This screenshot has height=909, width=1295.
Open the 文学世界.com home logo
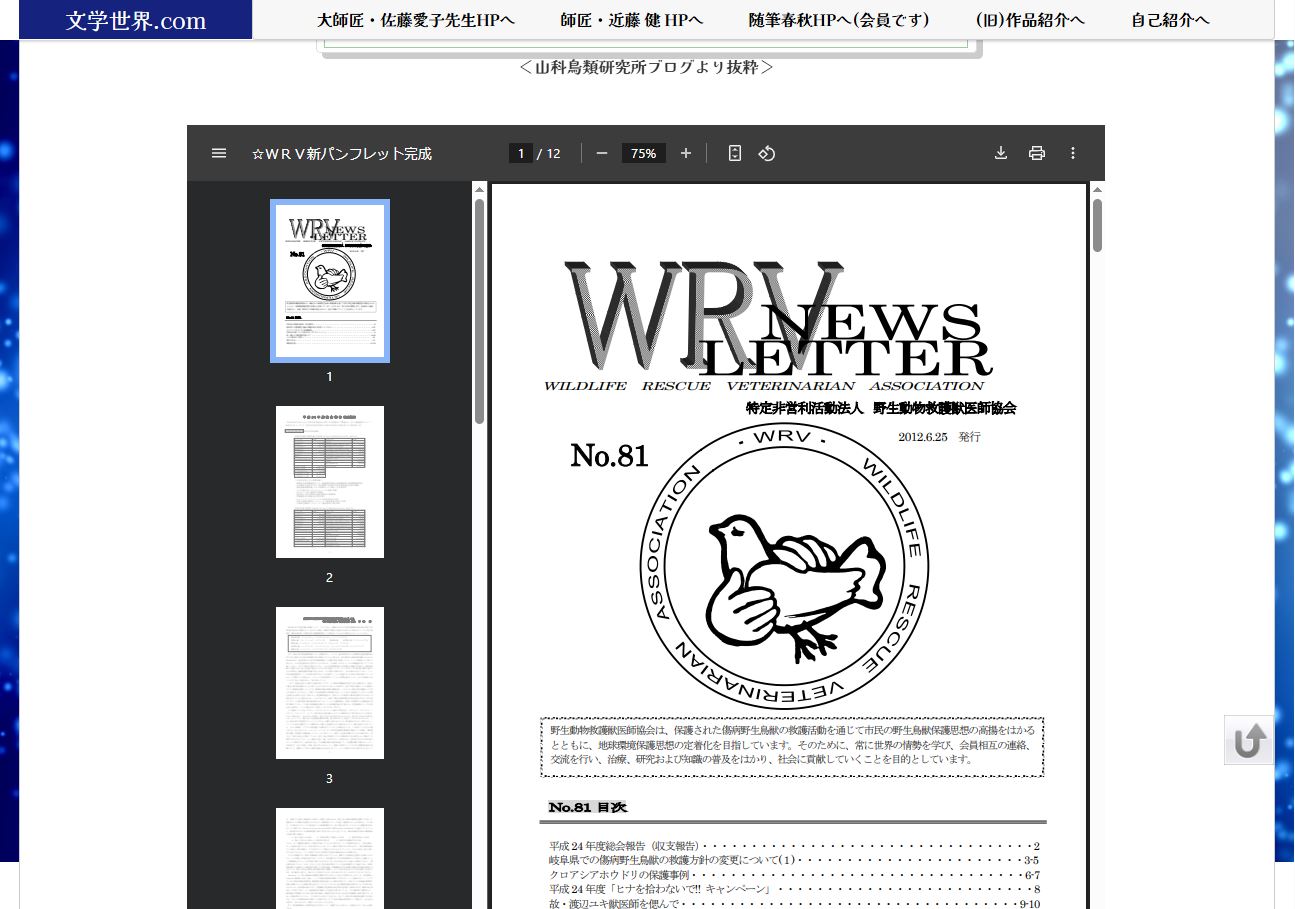point(136,20)
